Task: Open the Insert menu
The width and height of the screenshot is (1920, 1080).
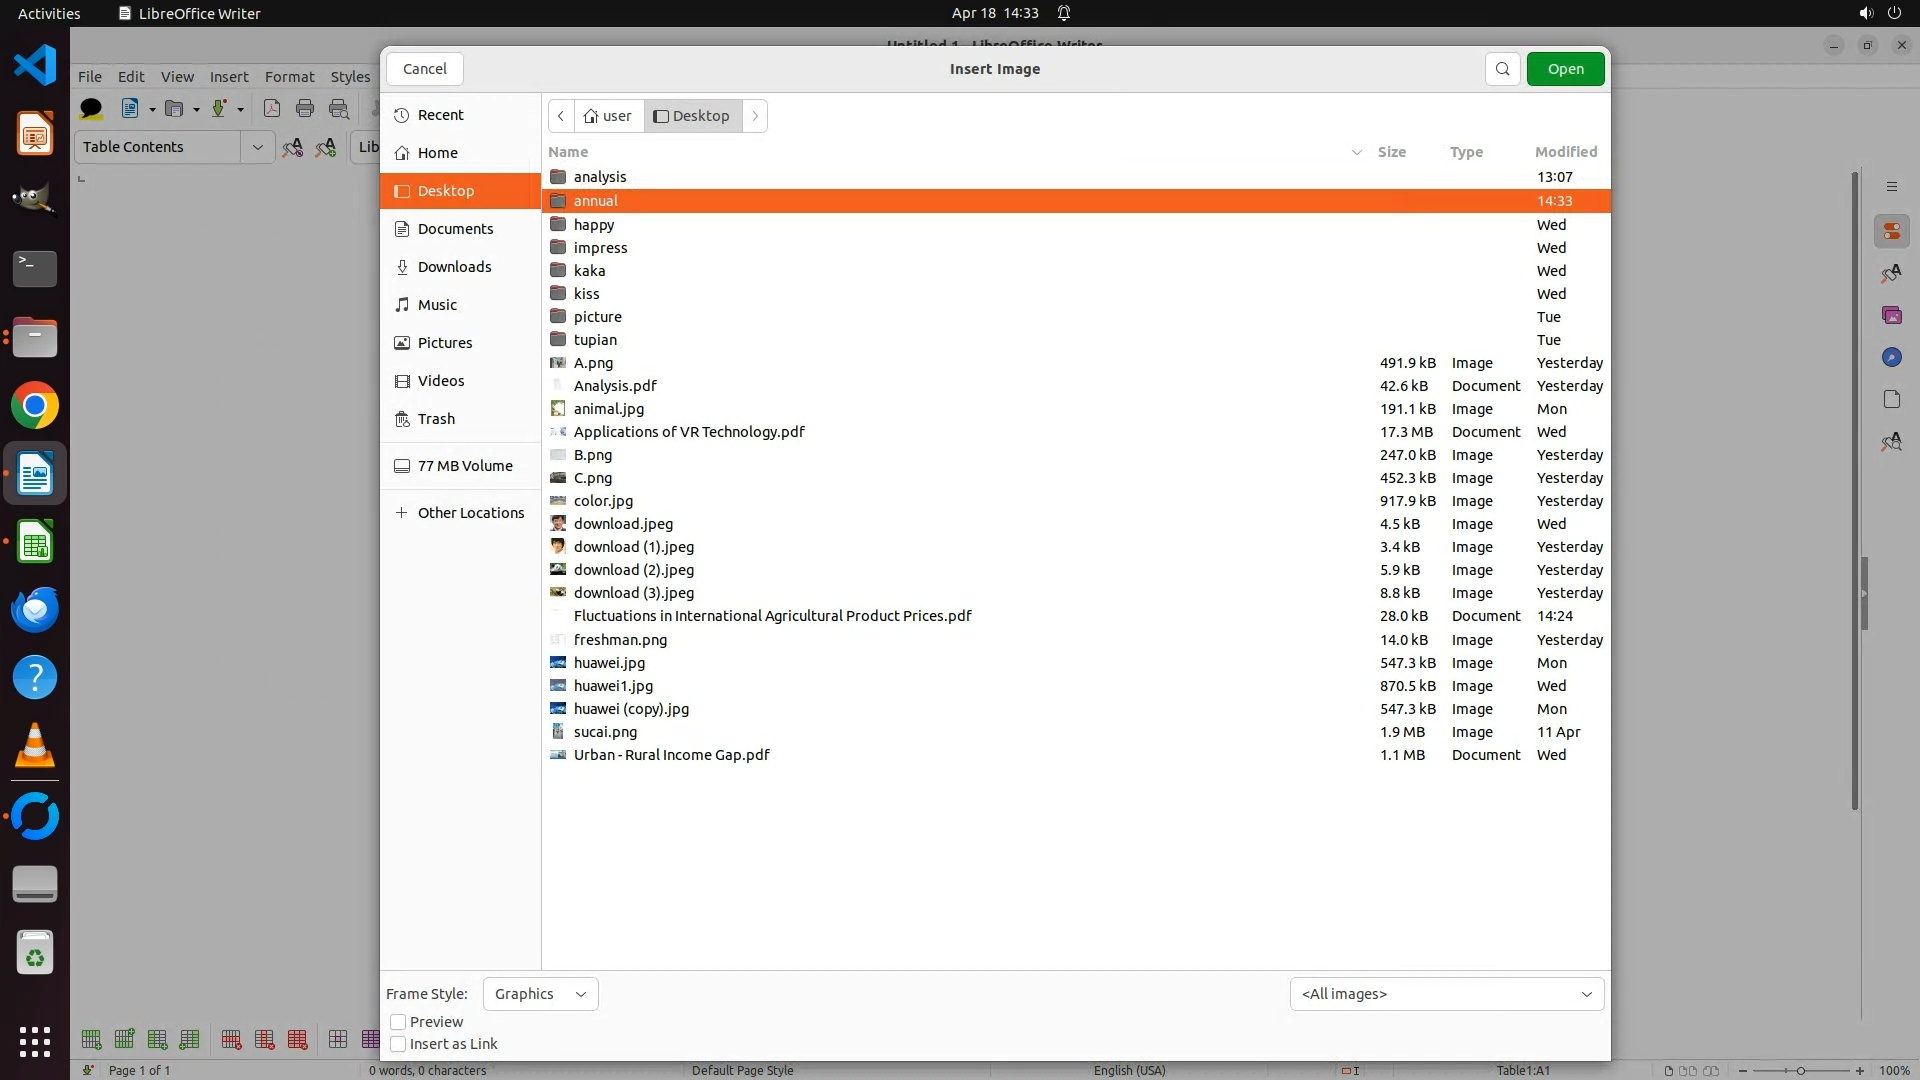Action: pos(229,77)
